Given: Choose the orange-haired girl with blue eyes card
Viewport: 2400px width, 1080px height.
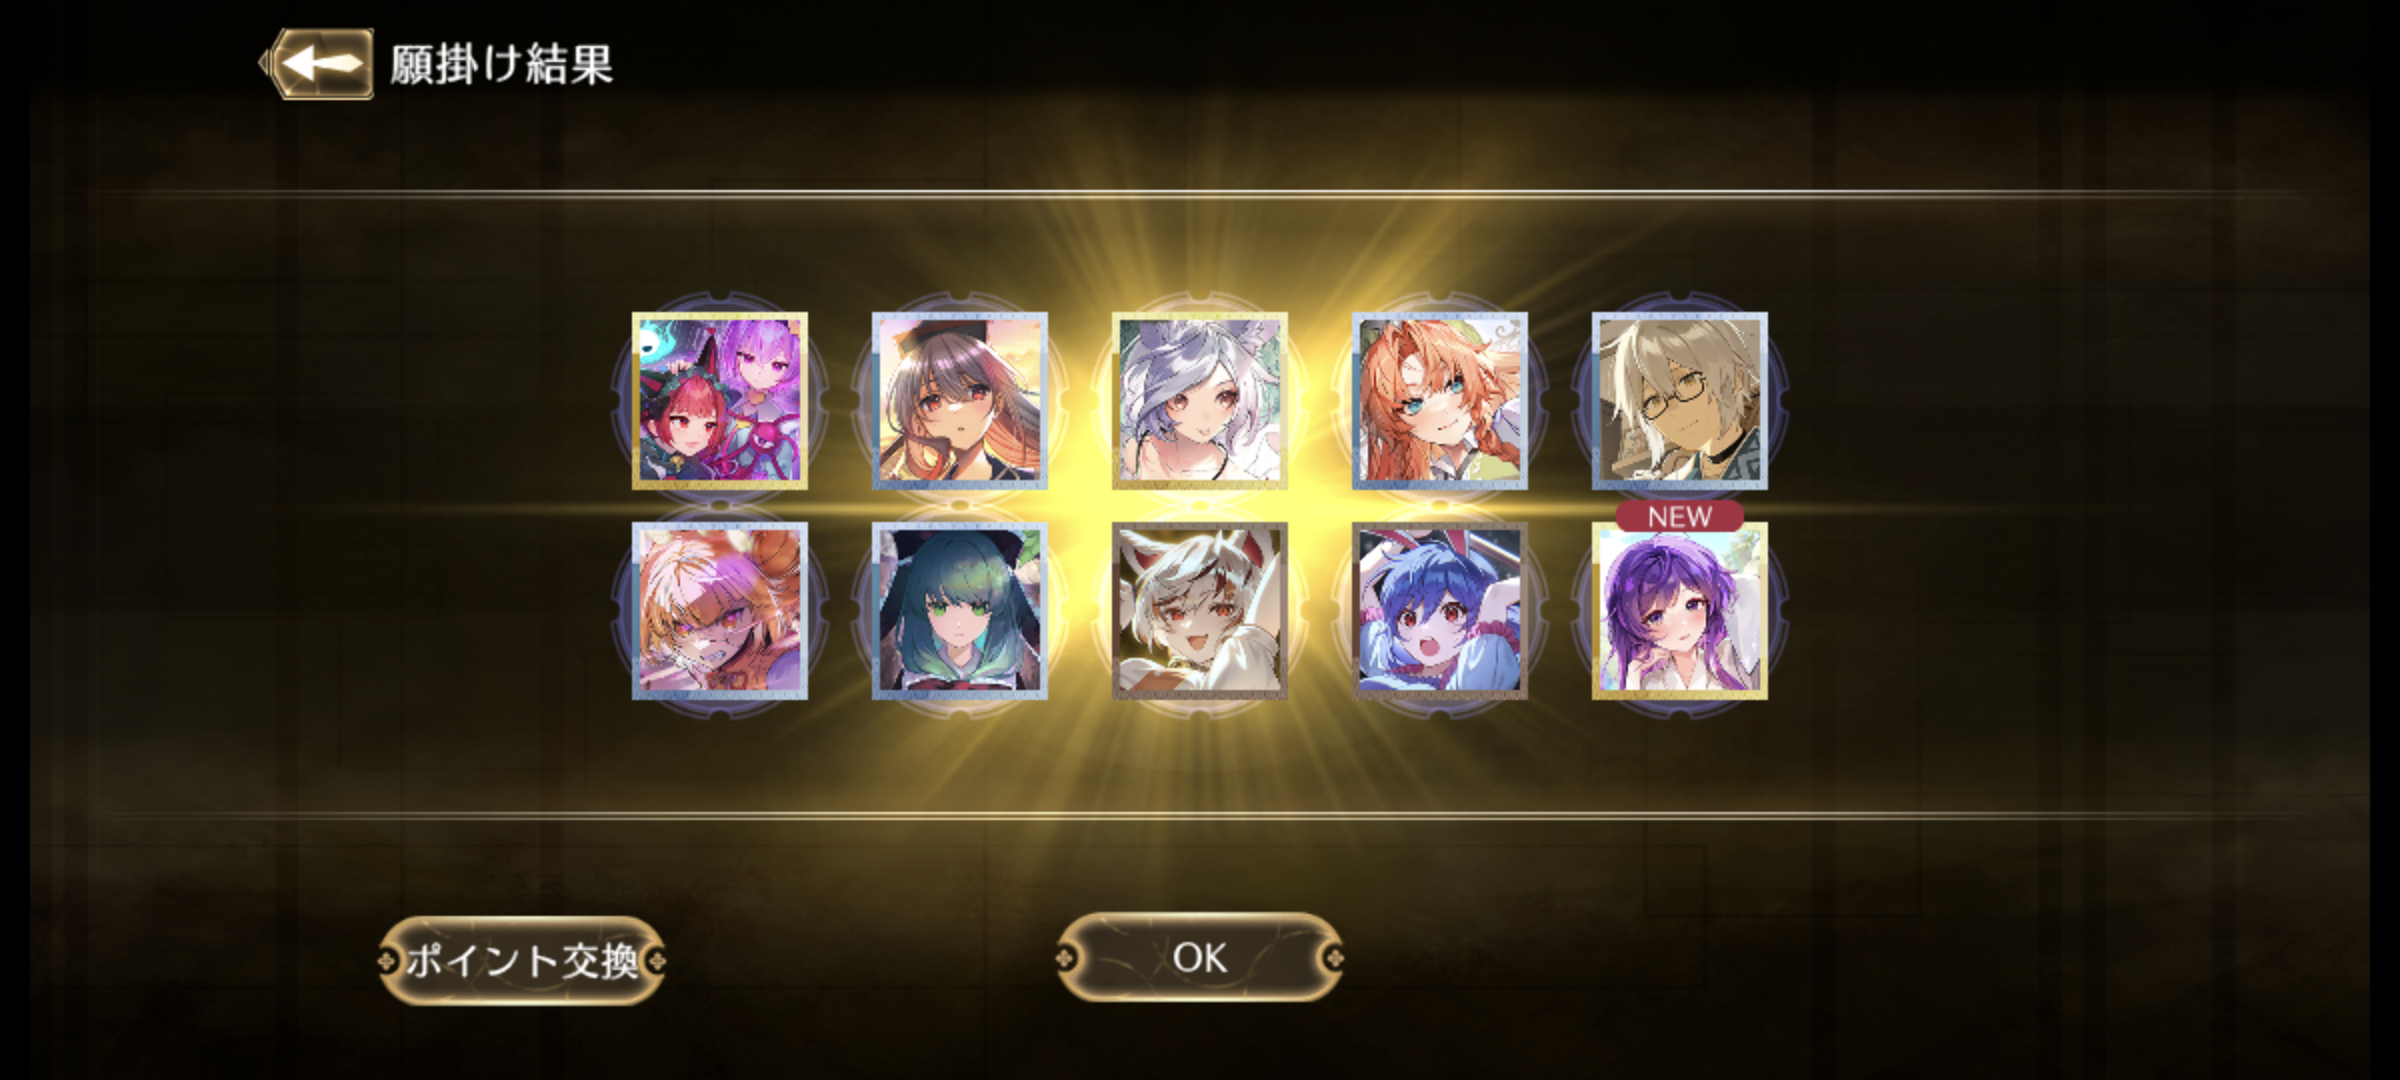Looking at the screenshot, I should pos(1440,401).
